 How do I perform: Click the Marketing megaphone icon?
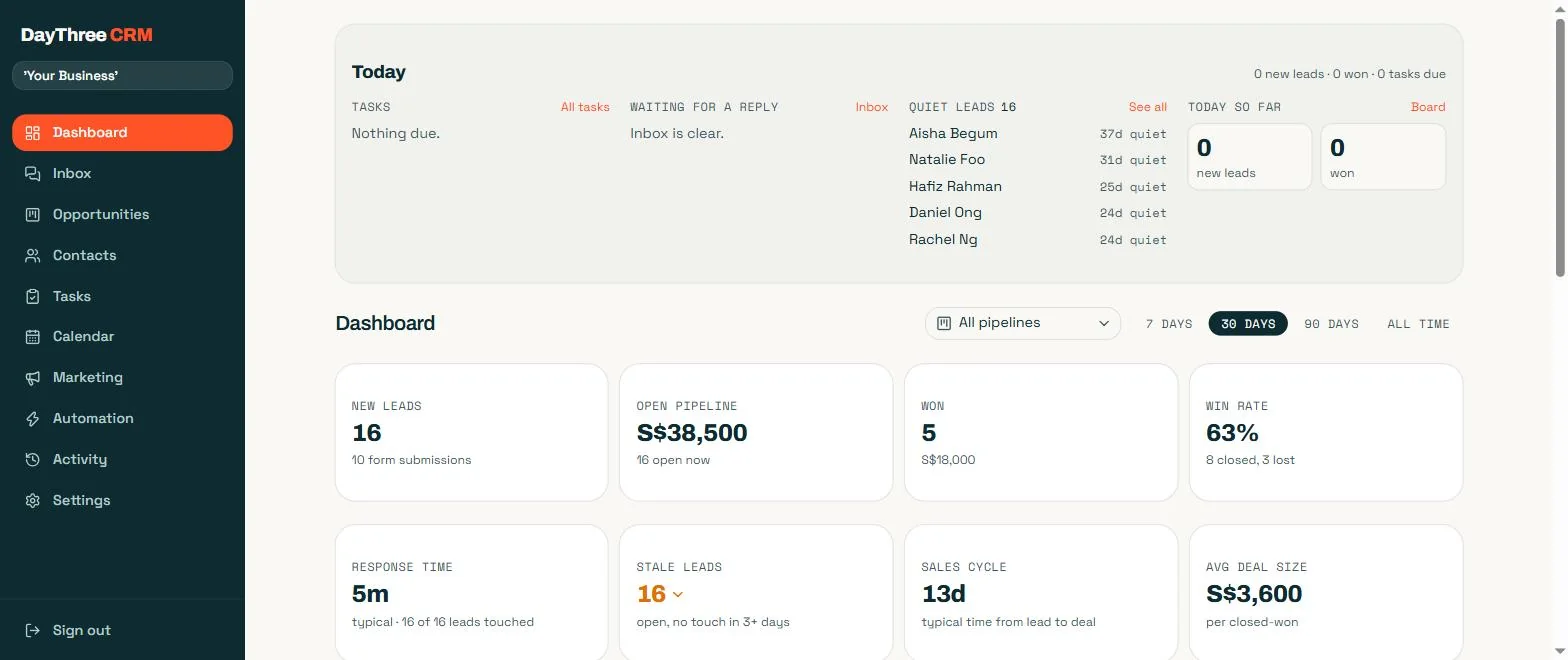click(x=33, y=378)
